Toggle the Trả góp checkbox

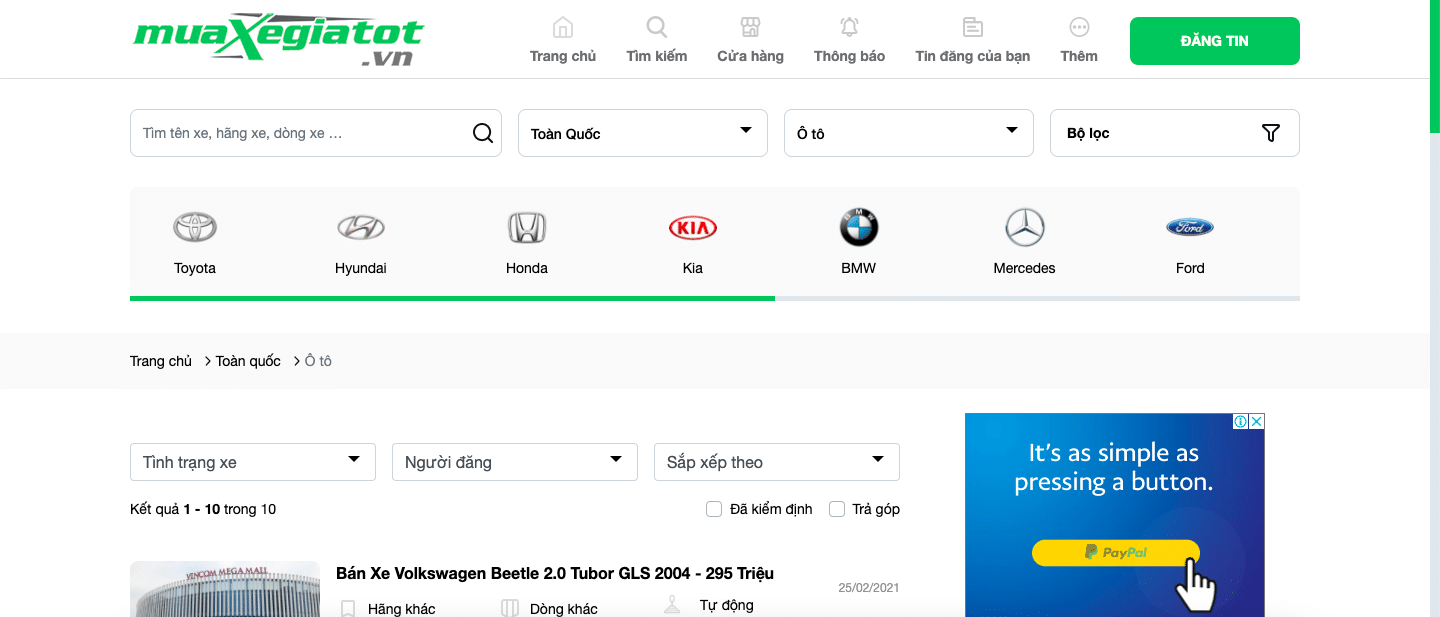(x=837, y=509)
